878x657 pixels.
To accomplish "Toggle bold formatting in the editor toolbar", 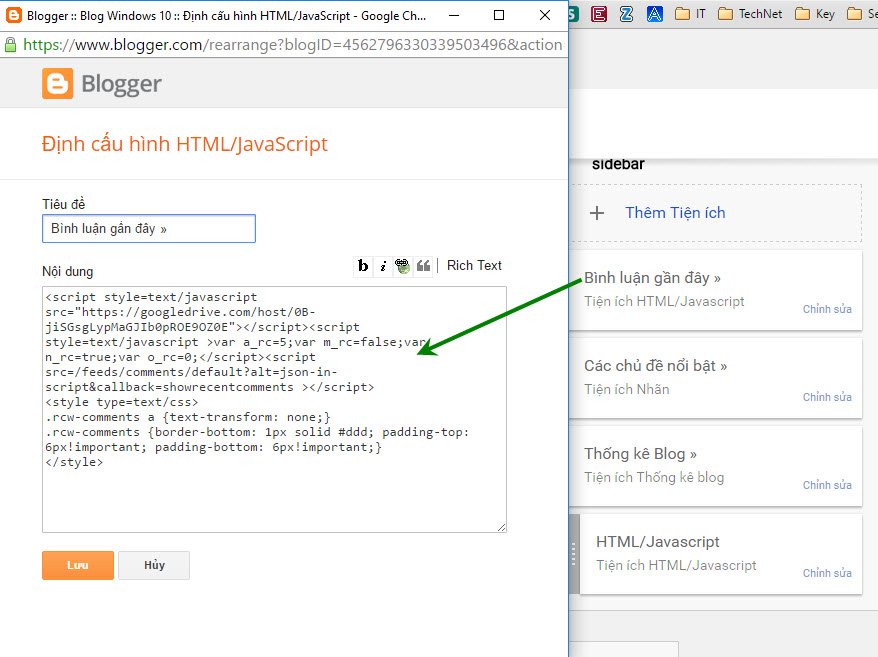I will click(363, 265).
